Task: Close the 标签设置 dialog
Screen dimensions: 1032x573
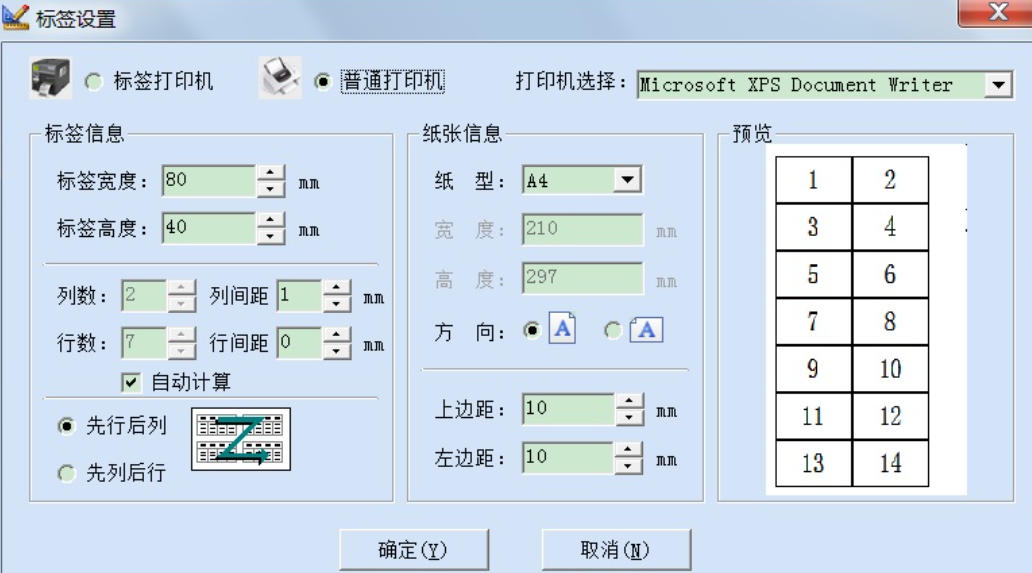Action: coord(997,12)
